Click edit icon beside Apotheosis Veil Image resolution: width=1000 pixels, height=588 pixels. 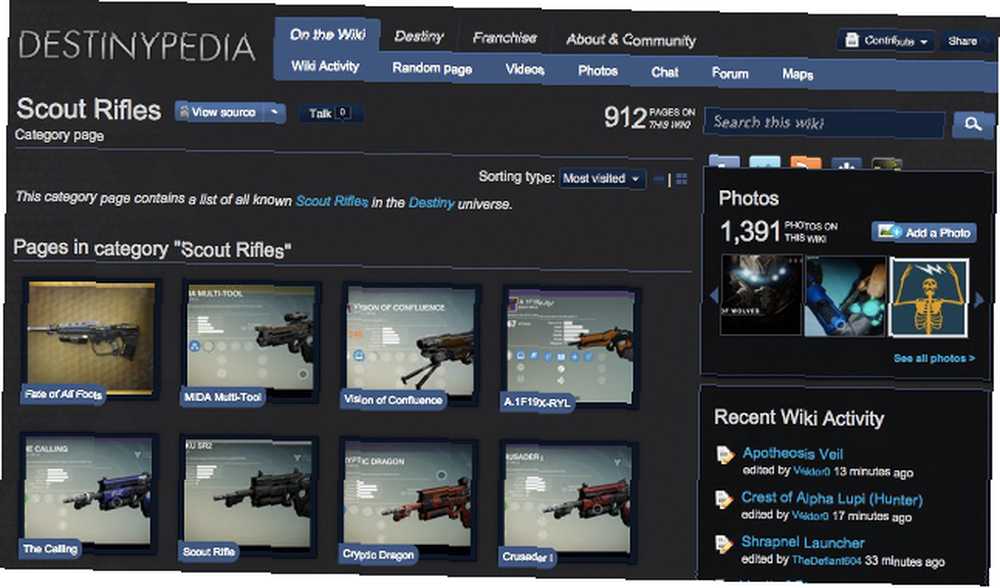pos(724,455)
